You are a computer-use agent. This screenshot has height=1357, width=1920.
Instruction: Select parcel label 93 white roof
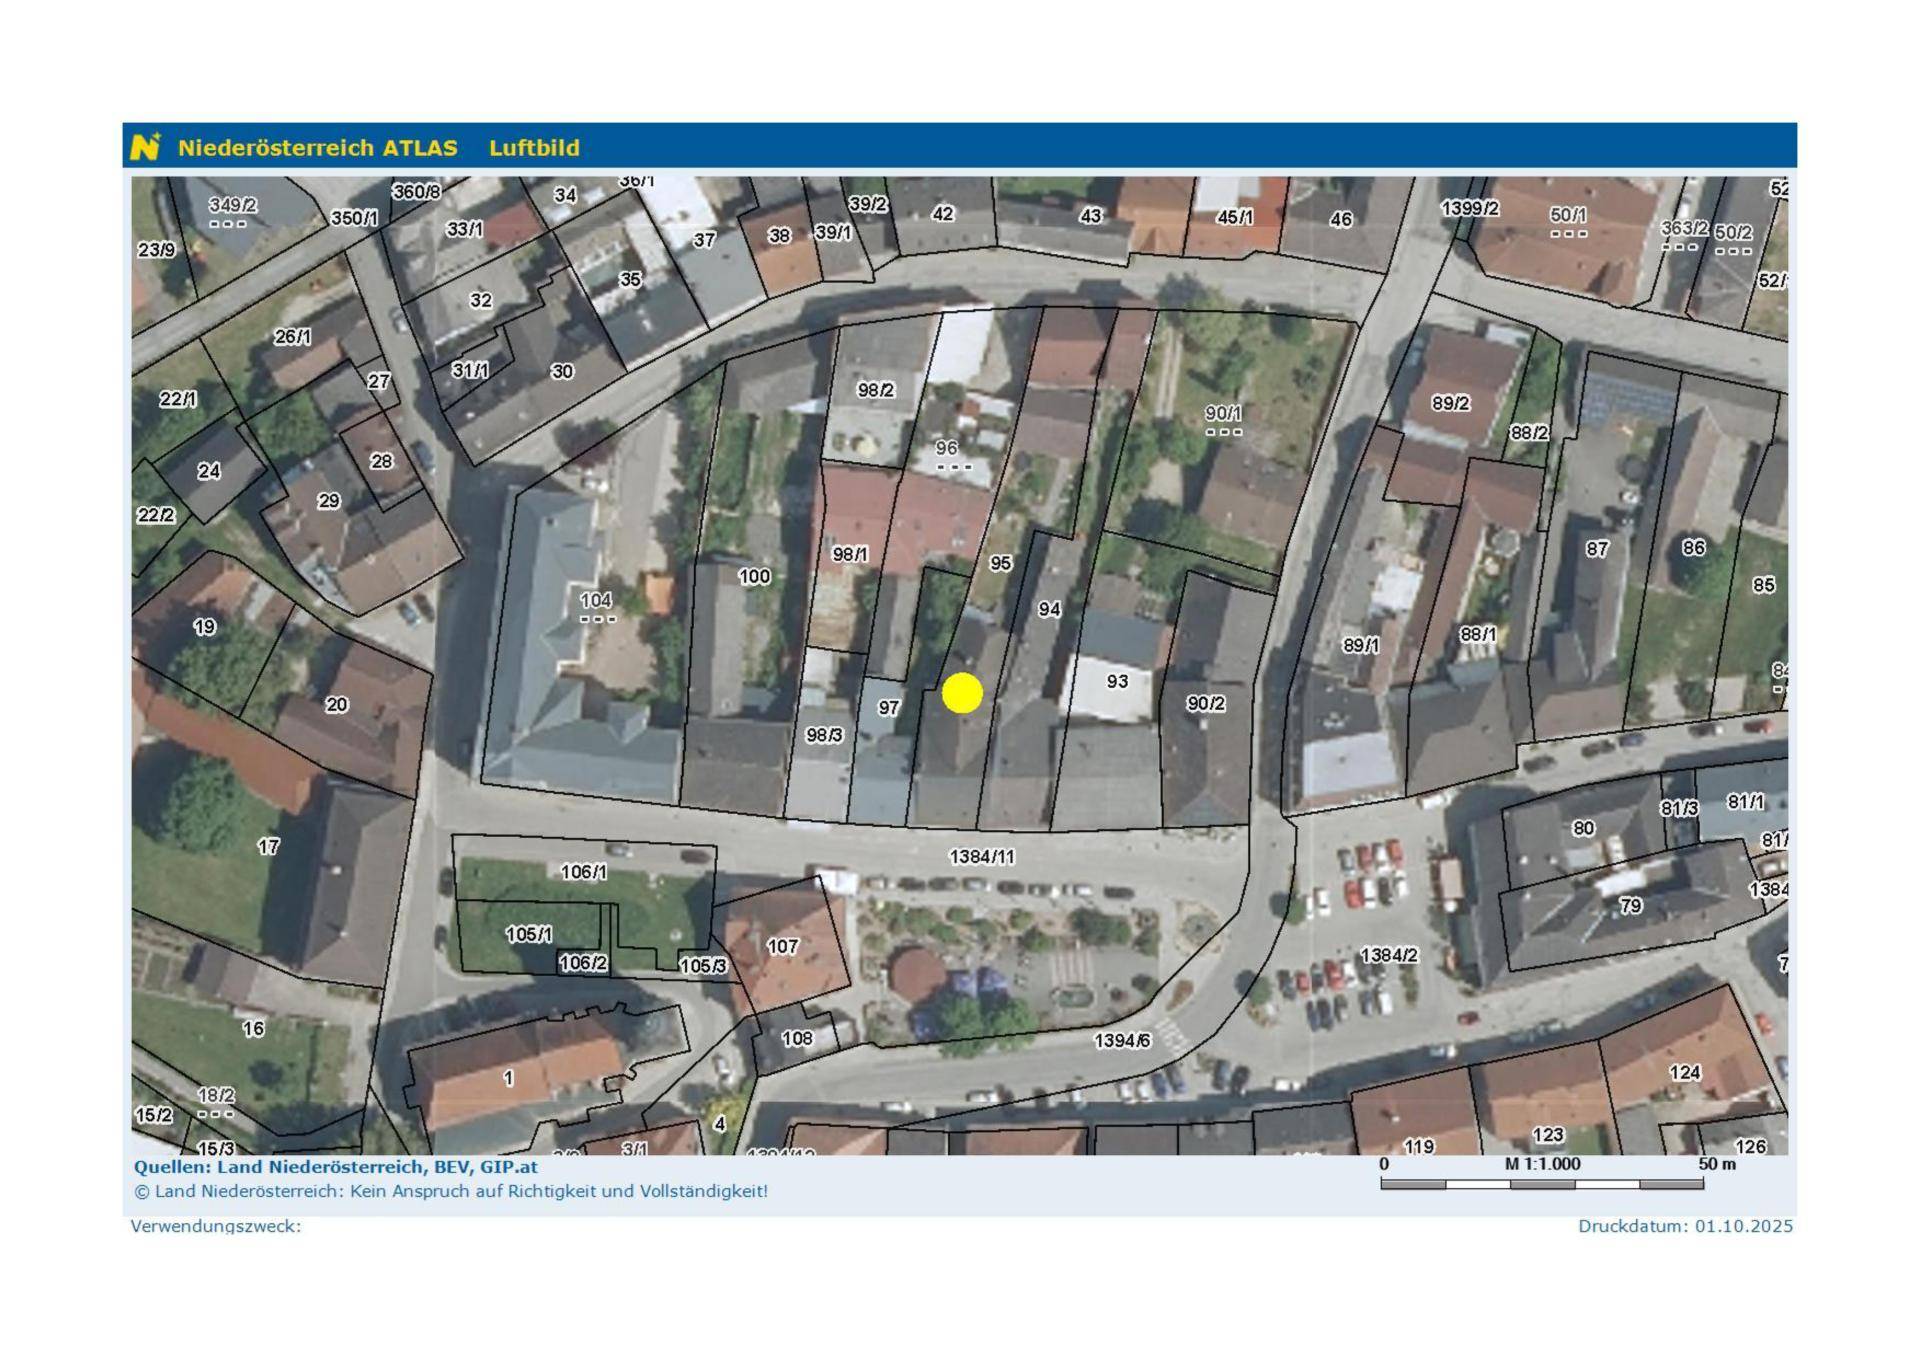click(1117, 681)
